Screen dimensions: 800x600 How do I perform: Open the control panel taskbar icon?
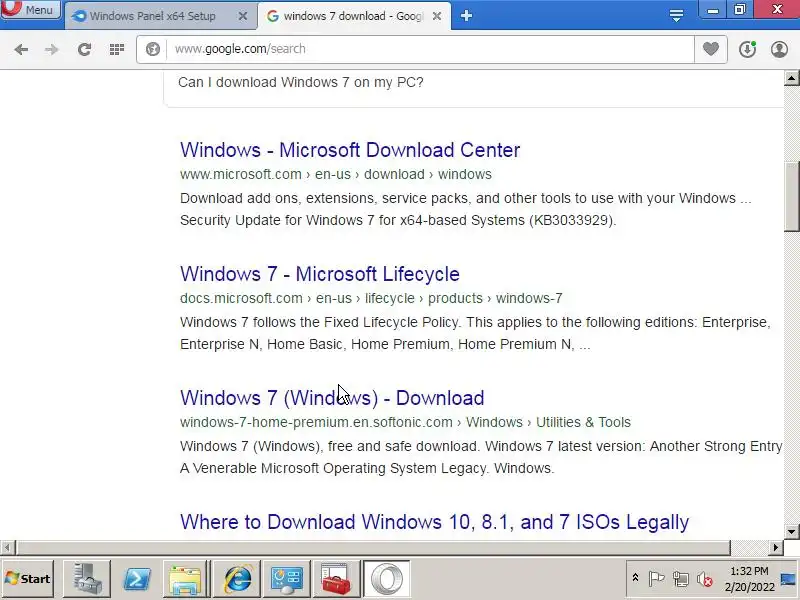287,579
